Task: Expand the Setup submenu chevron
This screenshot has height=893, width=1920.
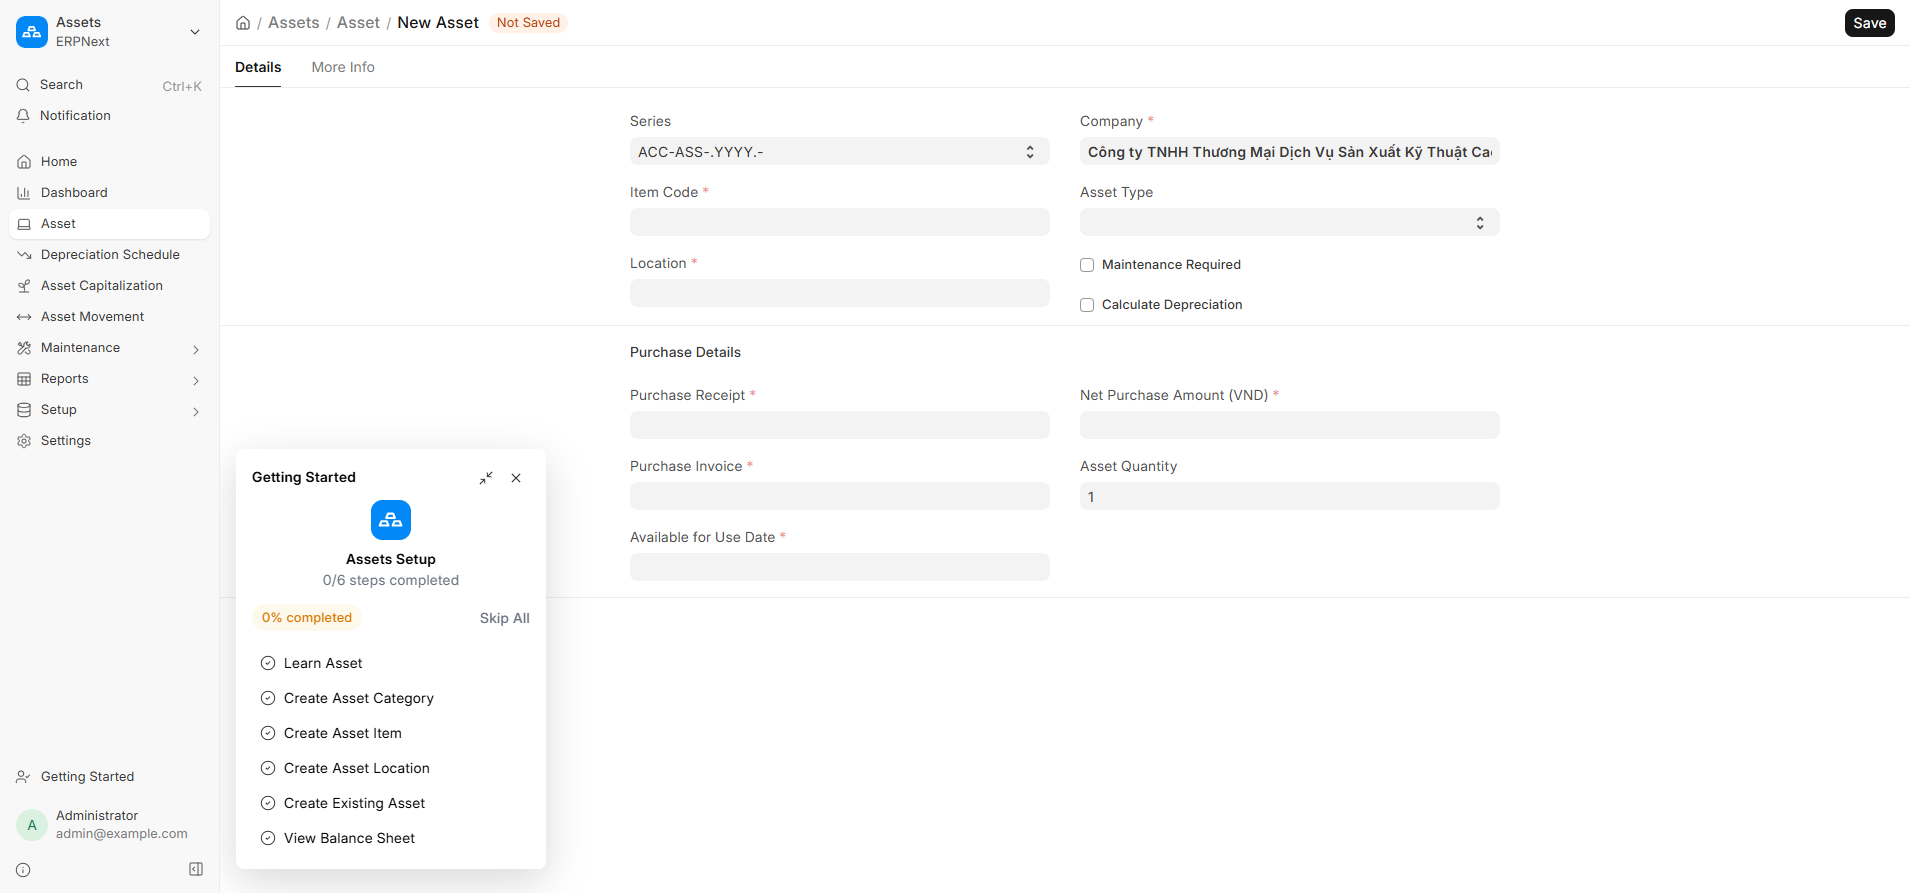Action: click(196, 411)
